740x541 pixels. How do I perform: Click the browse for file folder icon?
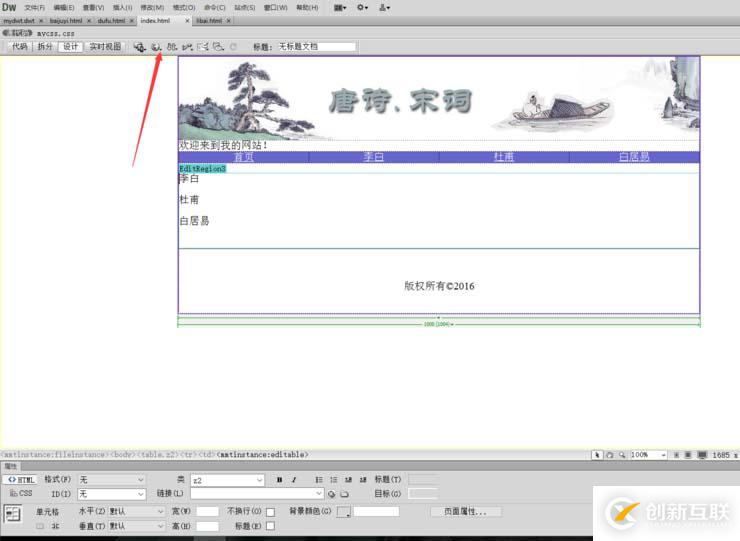pos(345,494)
